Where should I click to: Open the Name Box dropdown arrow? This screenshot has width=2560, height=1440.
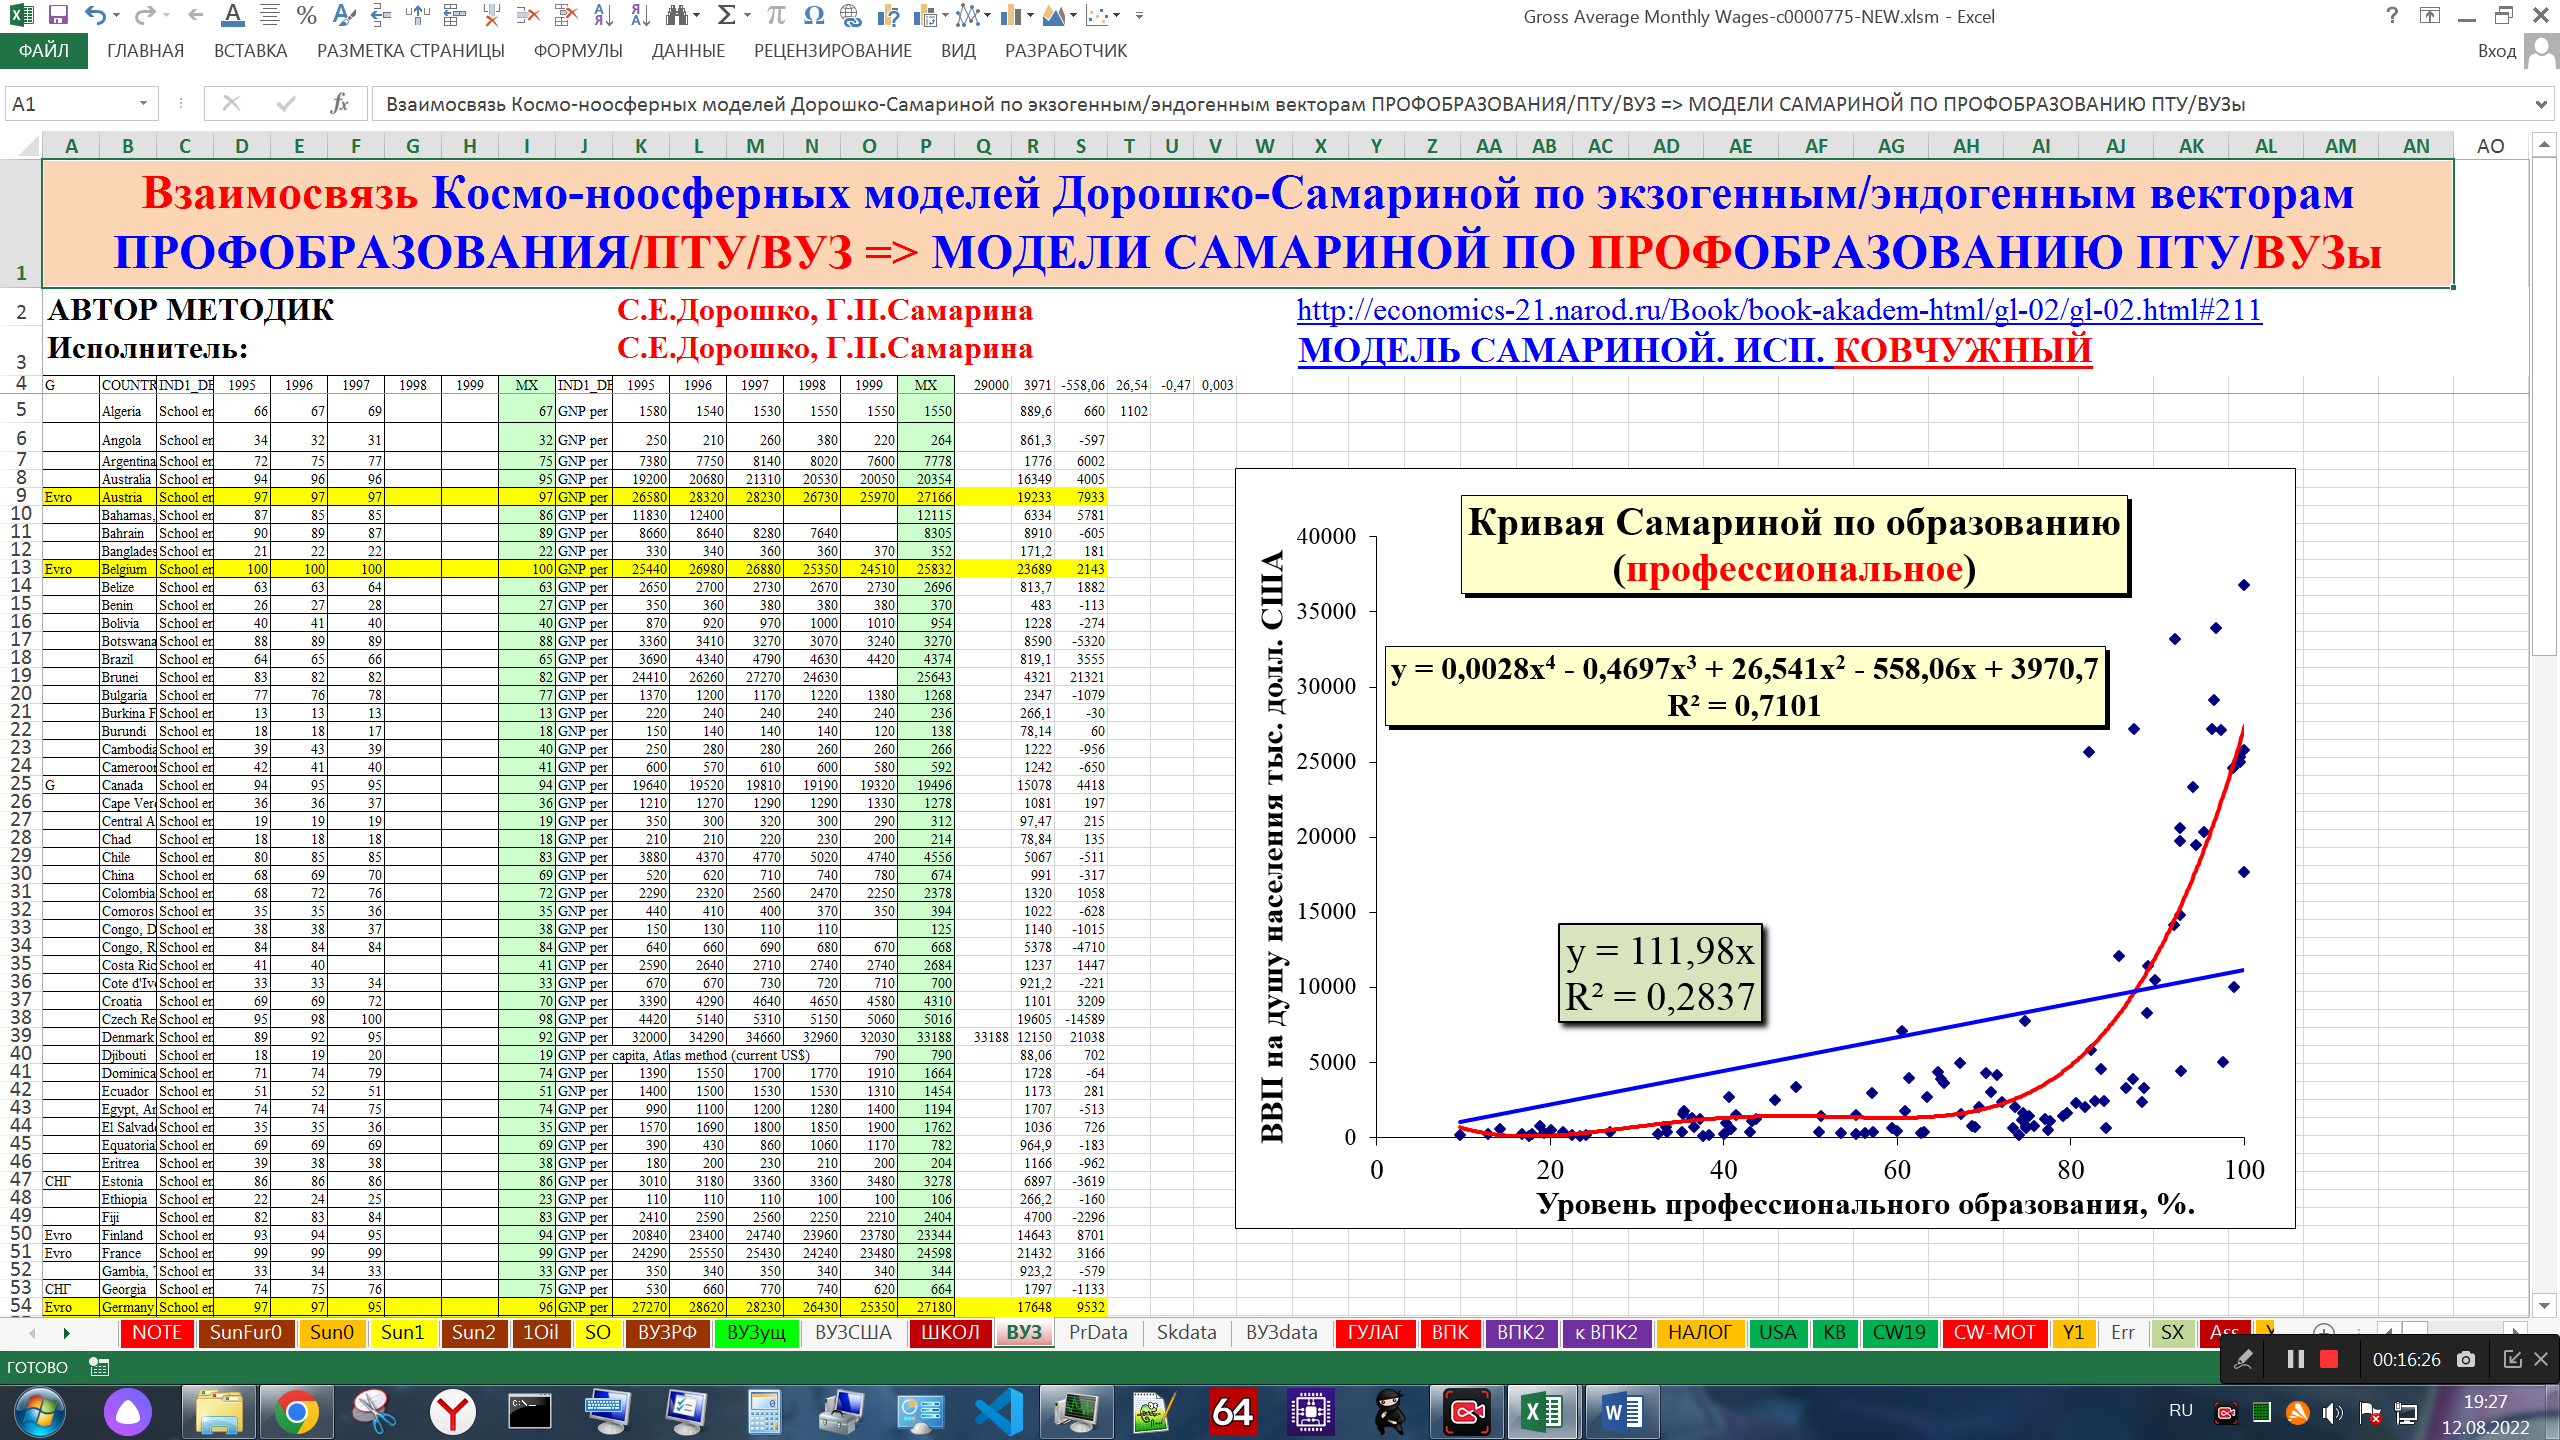coord(143,103)
